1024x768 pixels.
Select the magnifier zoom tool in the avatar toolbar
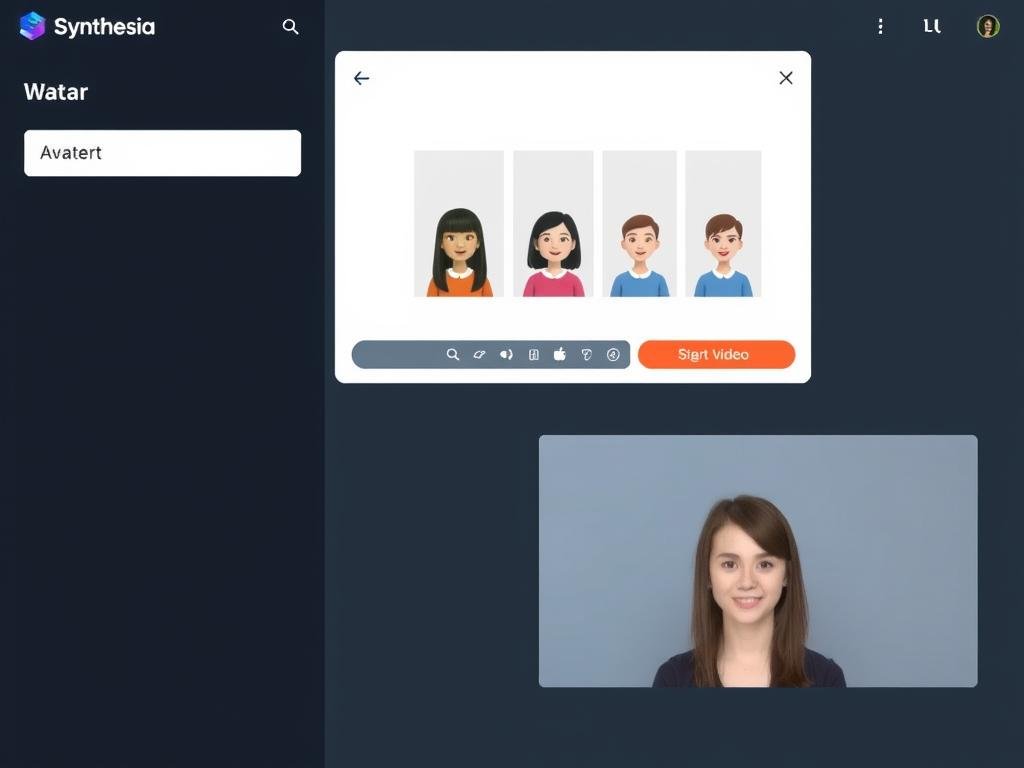click(453, 354)
